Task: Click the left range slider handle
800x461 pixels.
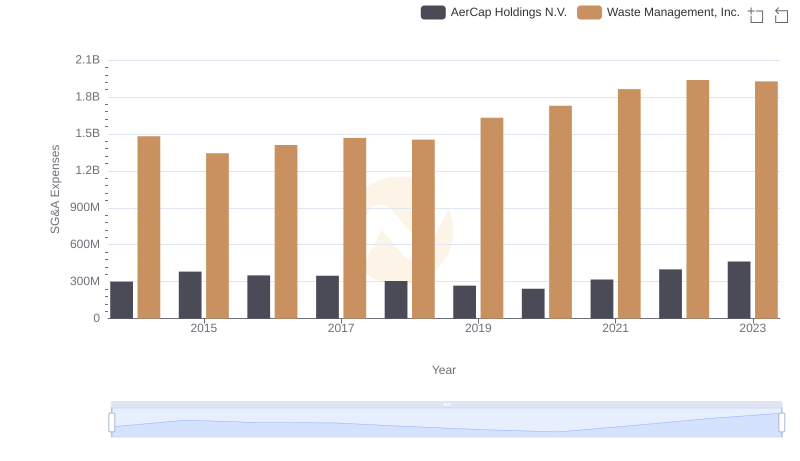Action: (112, 422)
